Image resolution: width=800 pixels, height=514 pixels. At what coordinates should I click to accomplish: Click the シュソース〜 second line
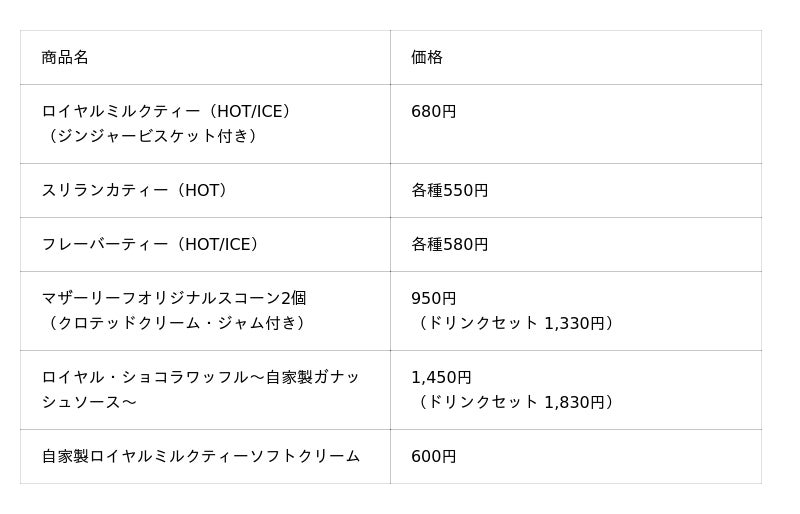89,402
